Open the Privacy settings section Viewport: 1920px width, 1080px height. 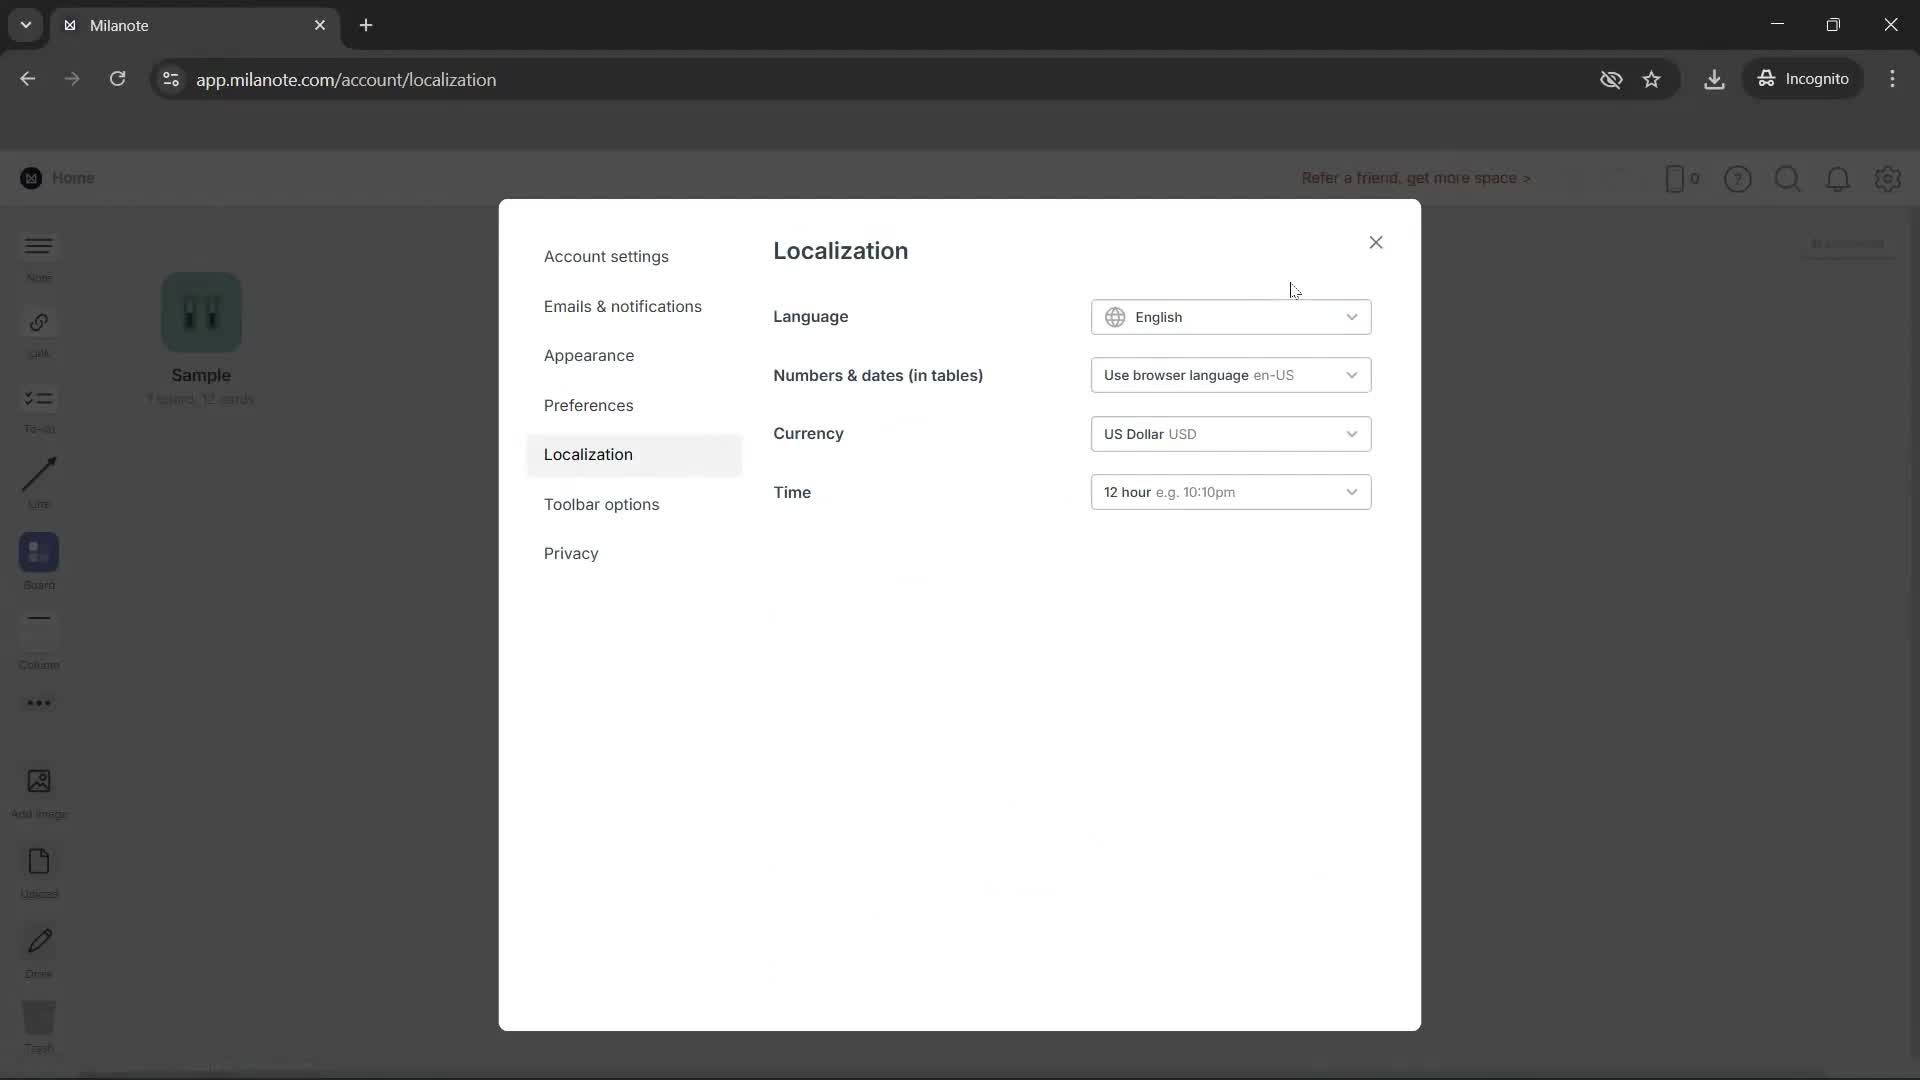click(571, 553)
